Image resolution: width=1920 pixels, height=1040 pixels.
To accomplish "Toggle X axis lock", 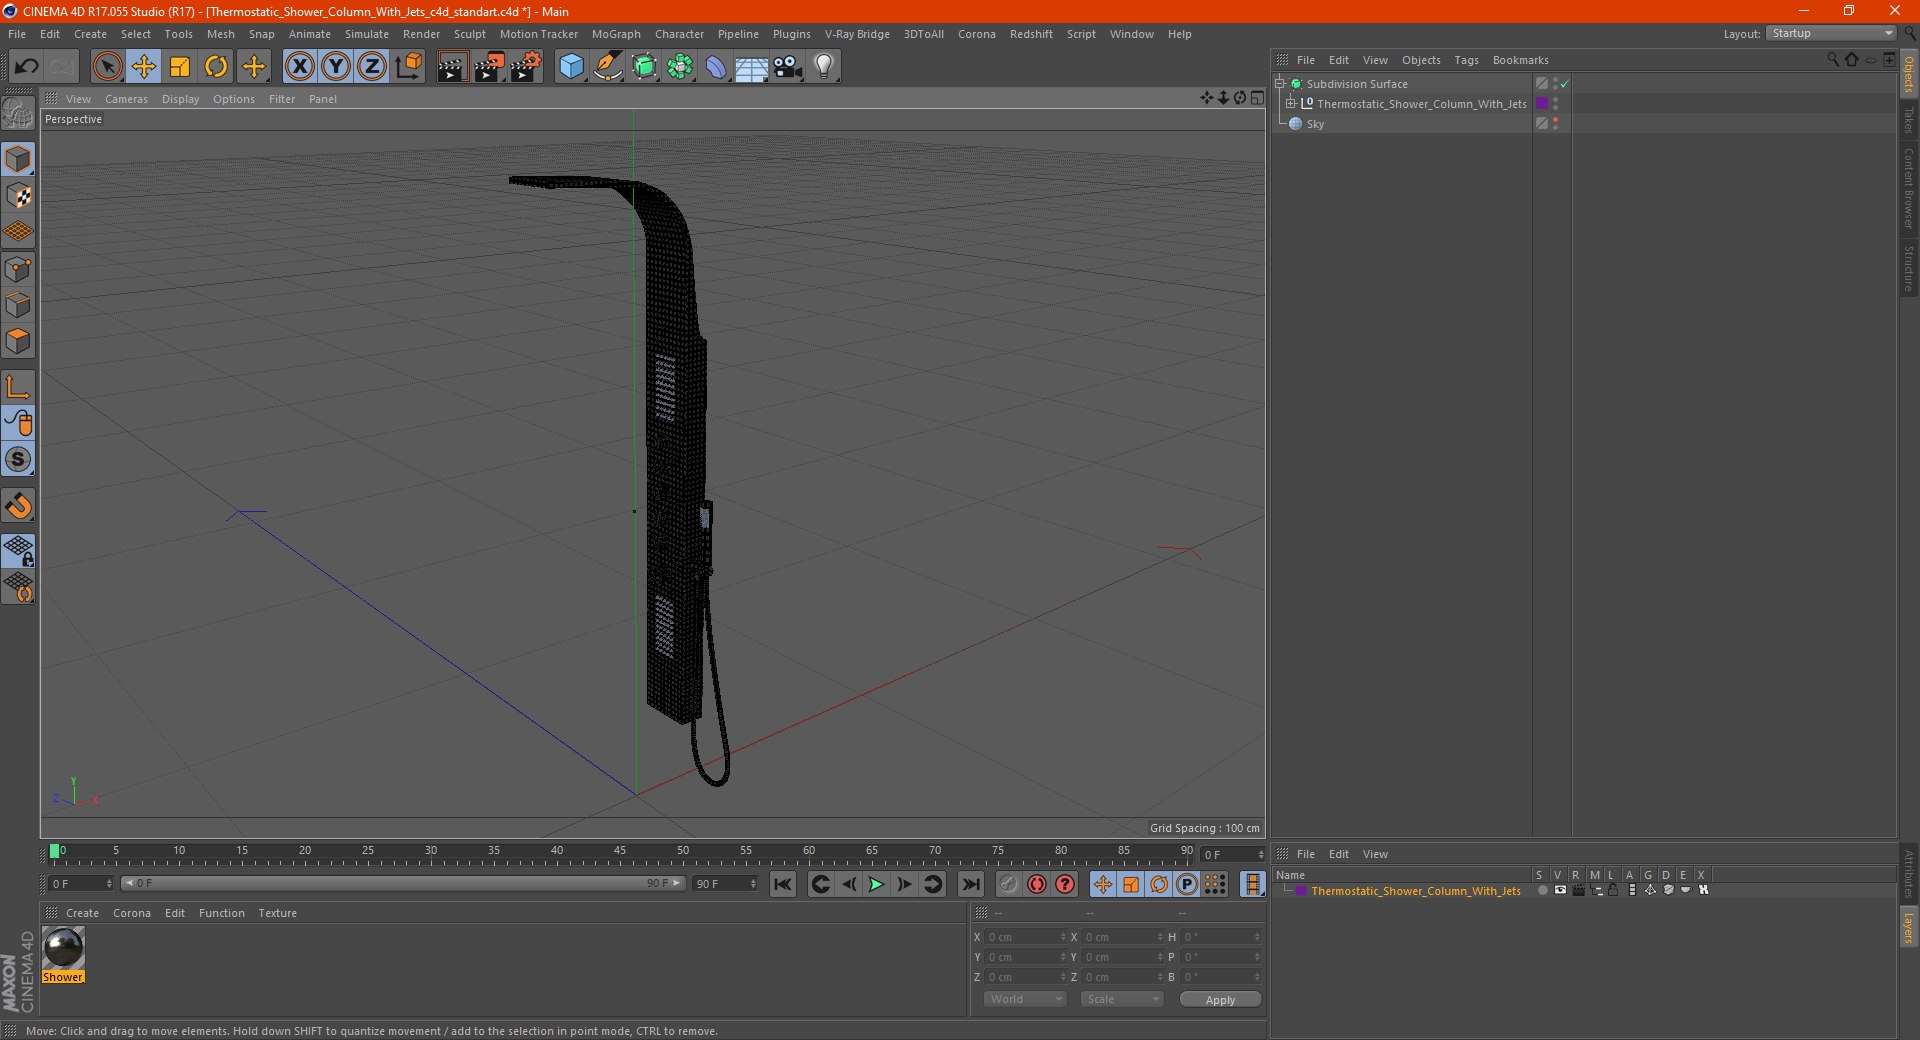I will point(300,67).
